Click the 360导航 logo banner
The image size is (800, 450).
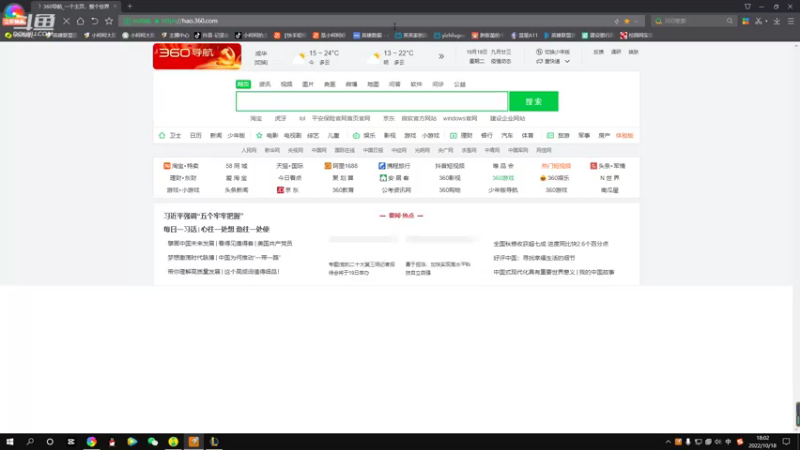point(197,56)
